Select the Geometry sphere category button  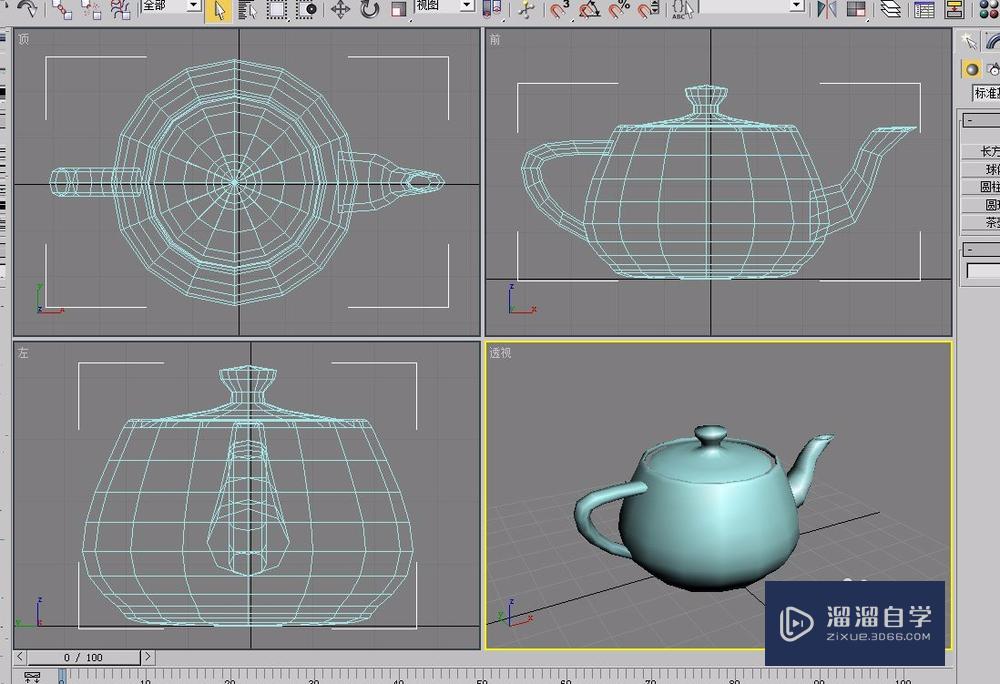pos(971,69)
